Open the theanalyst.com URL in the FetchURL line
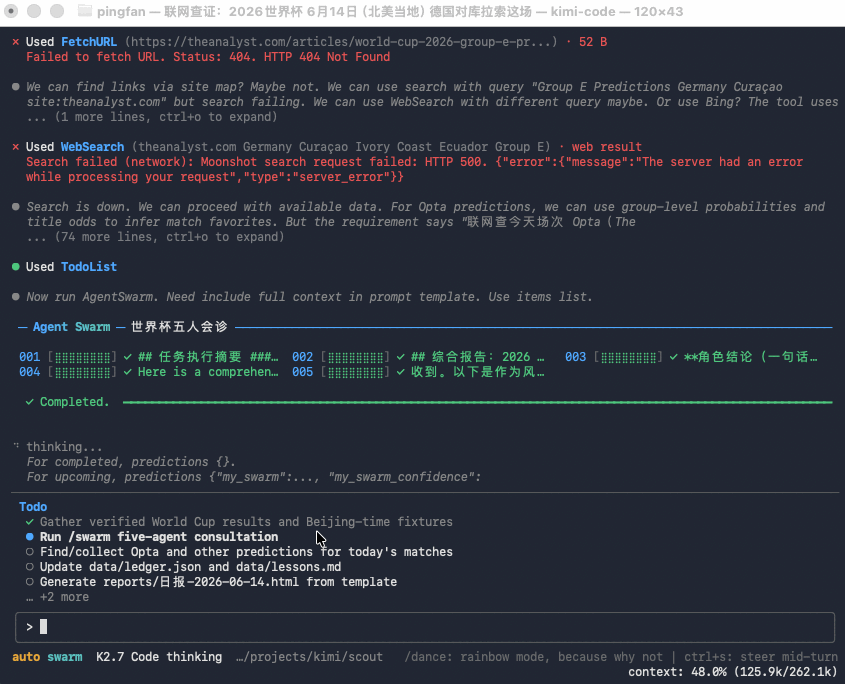 [341, 42]
